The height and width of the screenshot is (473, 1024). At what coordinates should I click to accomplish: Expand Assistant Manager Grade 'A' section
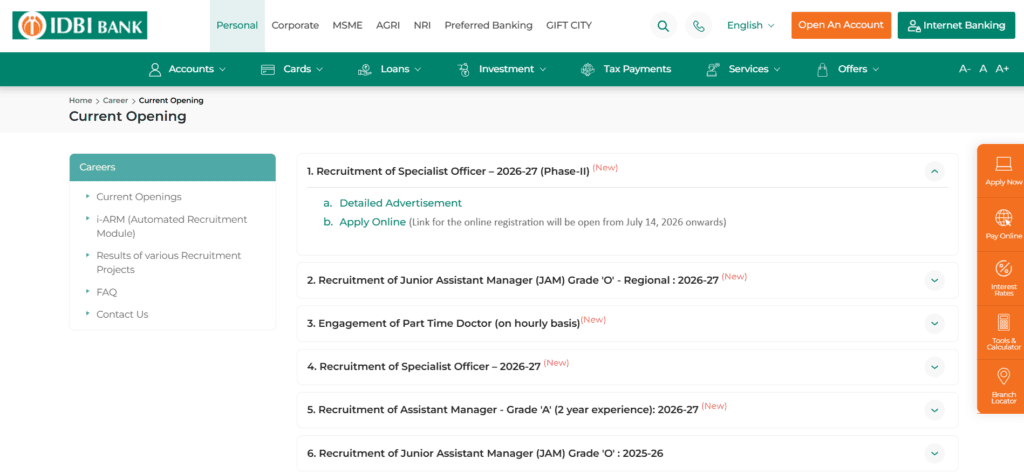[935, 410]
